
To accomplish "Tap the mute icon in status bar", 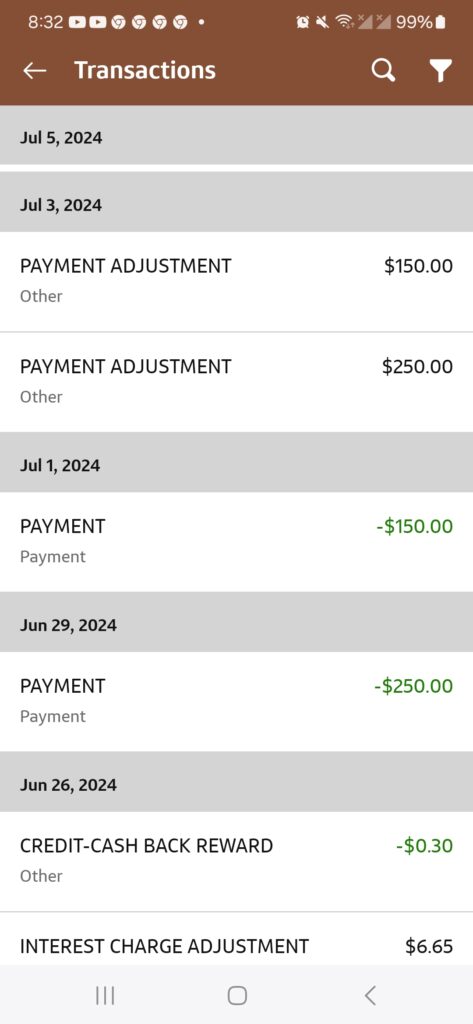I will [322, 22].
